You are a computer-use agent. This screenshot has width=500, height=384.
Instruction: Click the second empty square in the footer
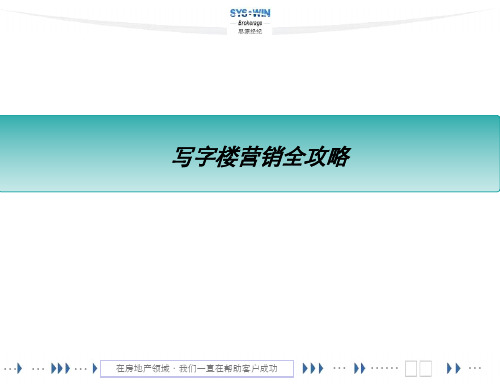click(x=426, y=369)
